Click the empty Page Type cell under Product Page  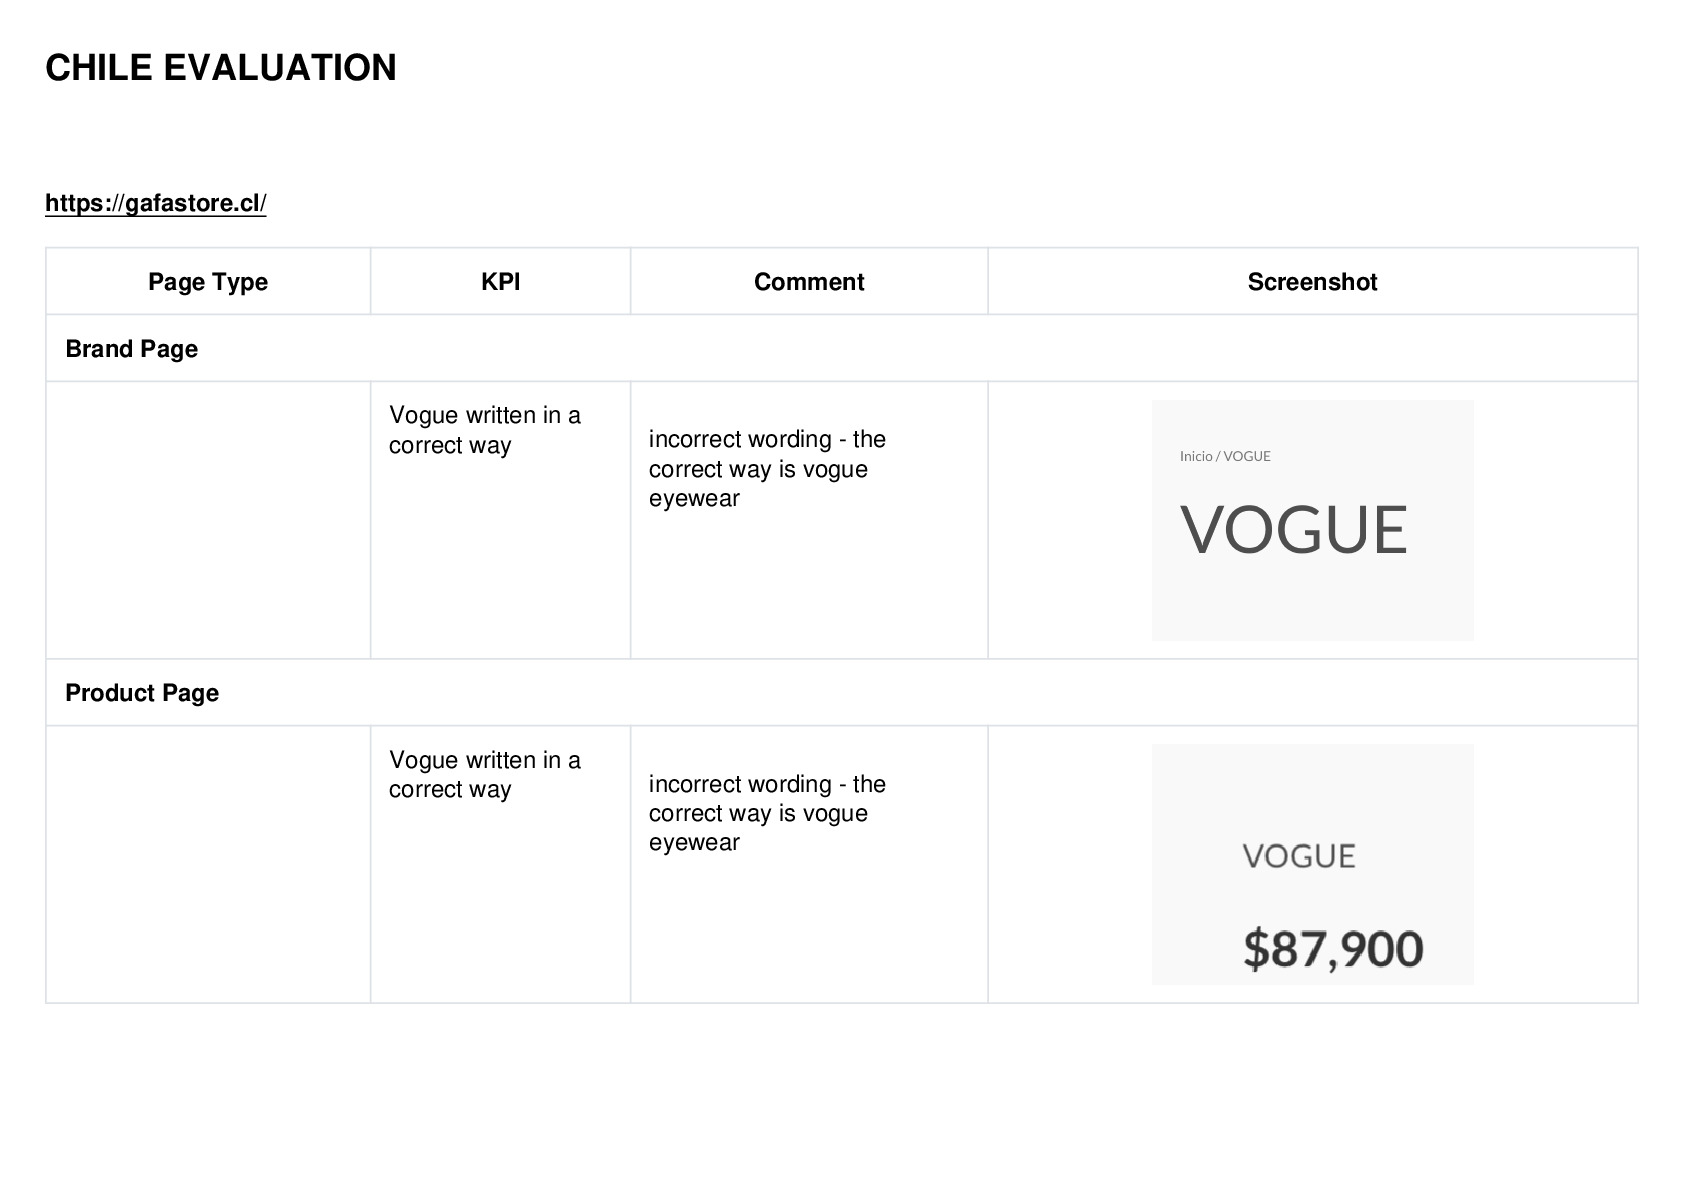[208, 864]
